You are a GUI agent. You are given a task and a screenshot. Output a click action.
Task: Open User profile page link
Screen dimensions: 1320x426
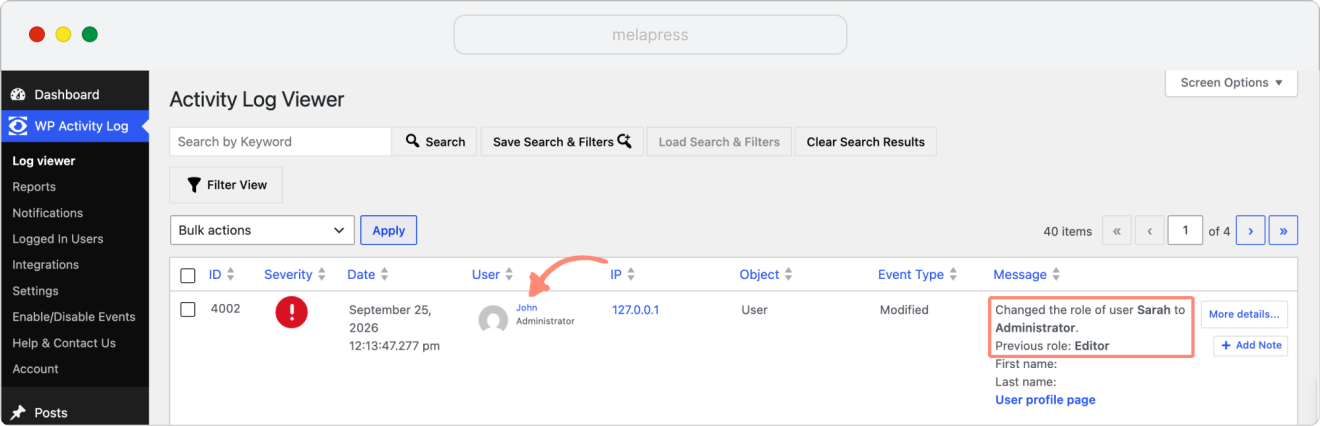pos(1045,400)
